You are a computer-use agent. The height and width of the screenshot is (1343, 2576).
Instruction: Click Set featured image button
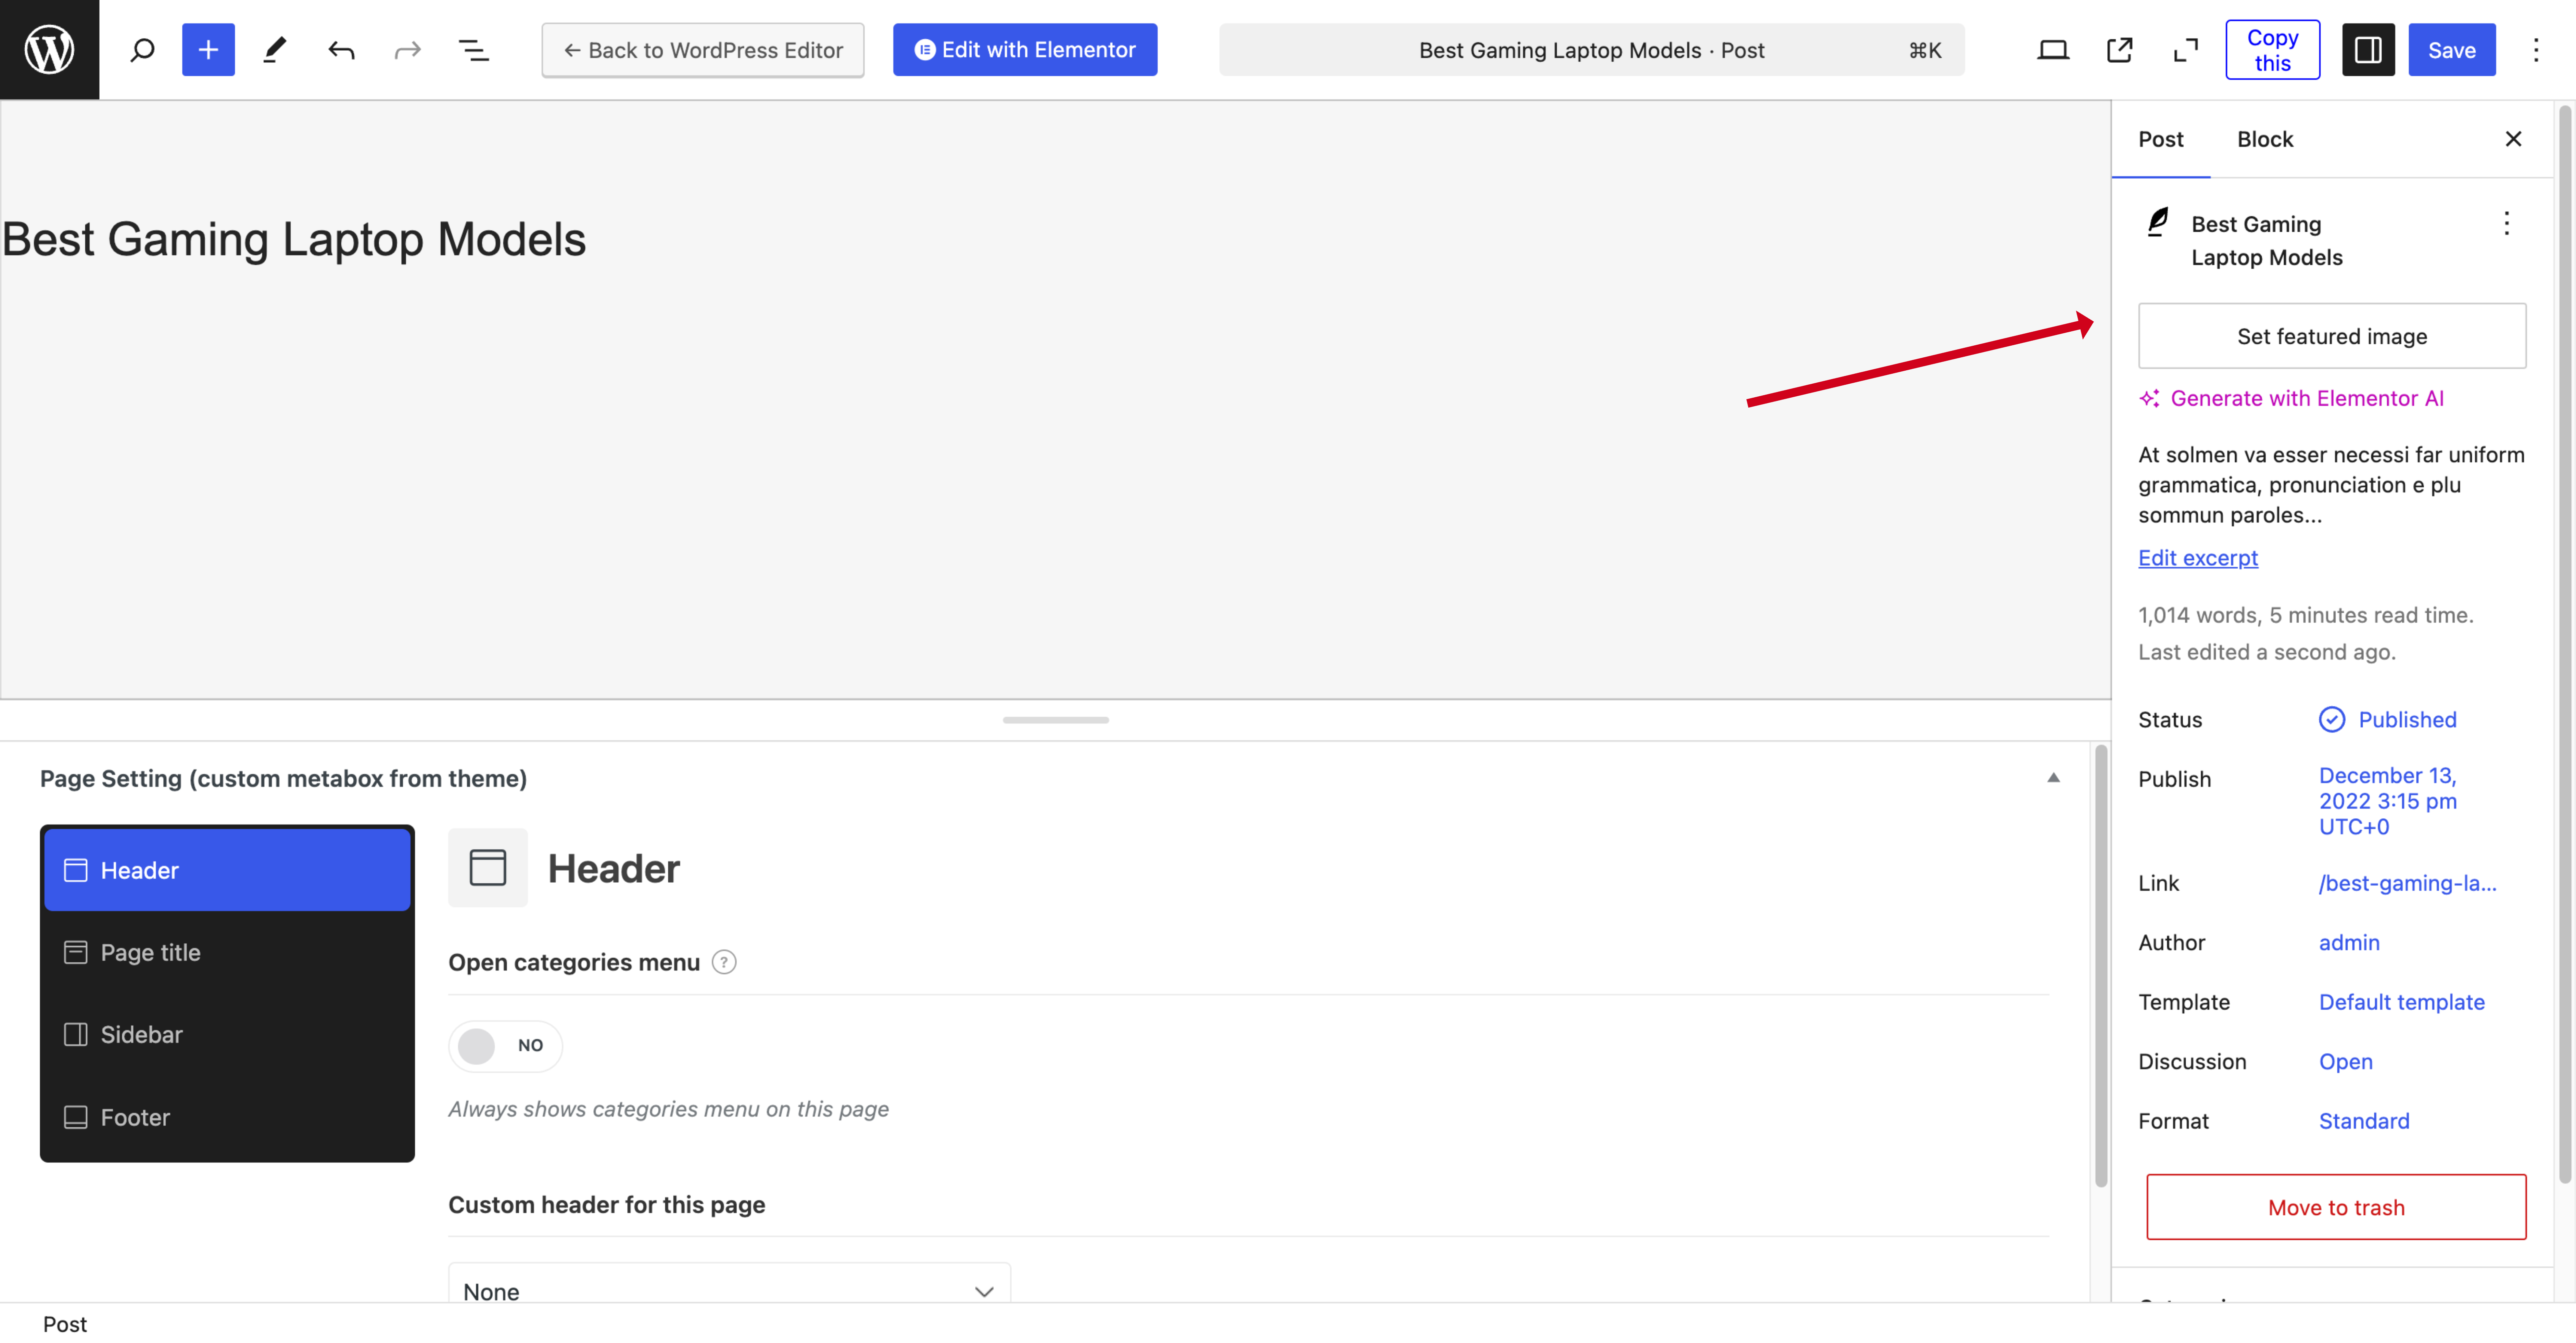[x=2332, y=336]
